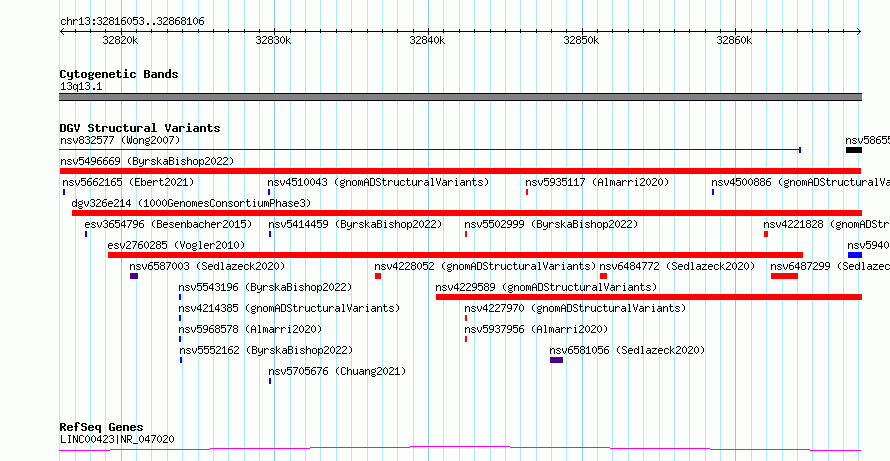The height and width of the screenshot is (461, 890).
Task: Click the RefSeq Genes track title
Action: click(102, 427)
